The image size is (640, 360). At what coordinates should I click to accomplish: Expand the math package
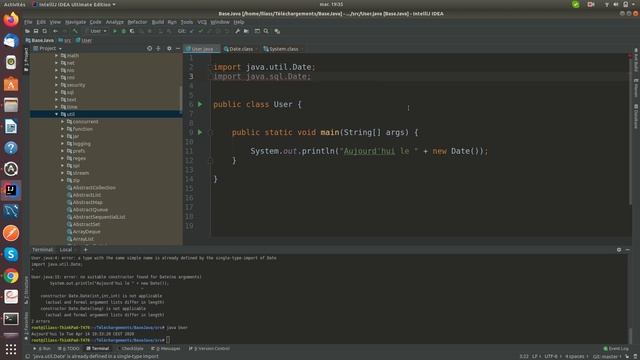click(56, 56)
